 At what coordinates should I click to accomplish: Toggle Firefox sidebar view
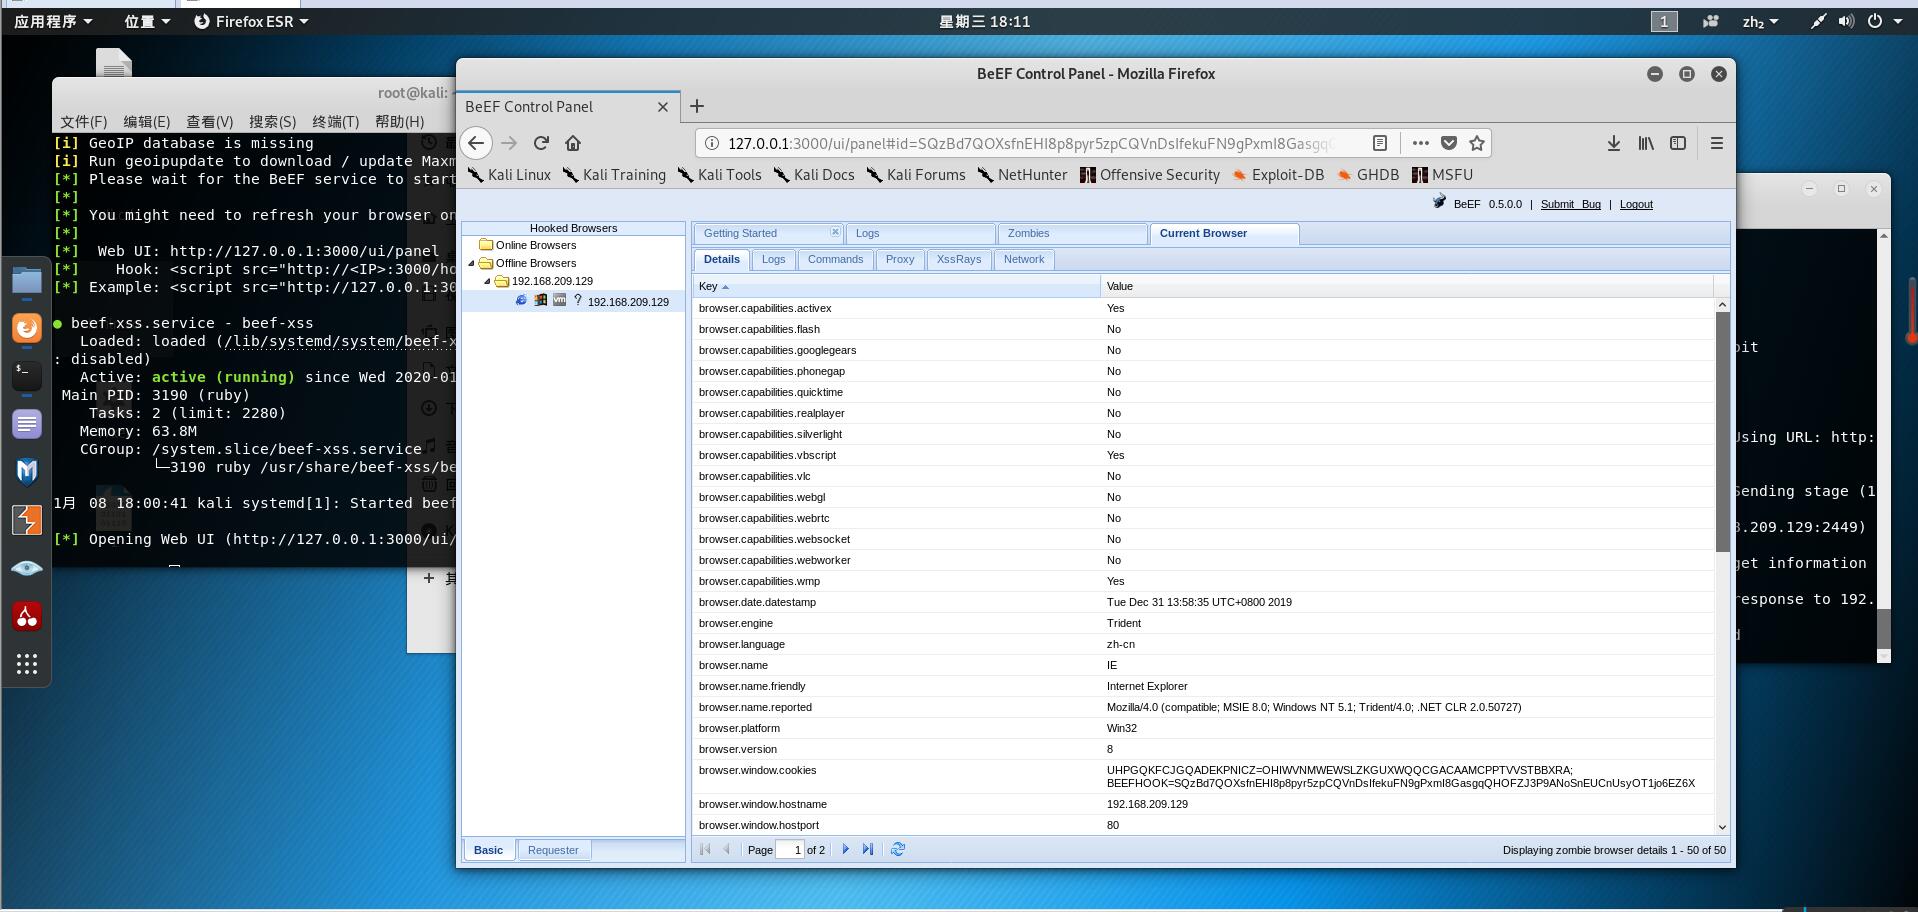[1678, 143]
